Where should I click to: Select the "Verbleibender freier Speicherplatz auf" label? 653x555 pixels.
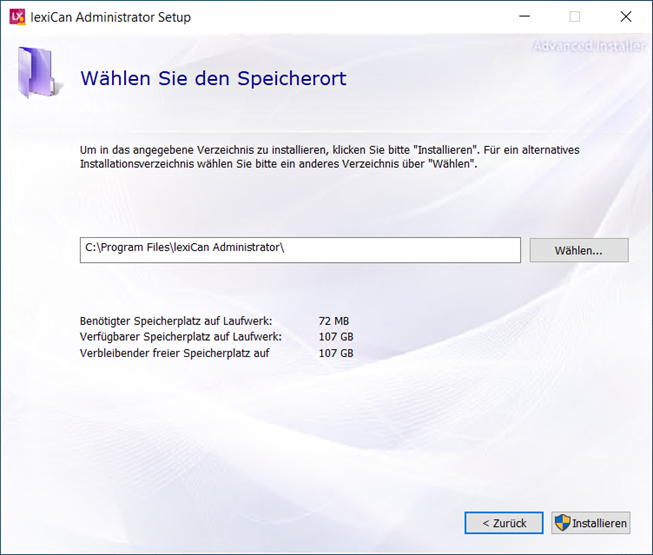click(175, 353)
